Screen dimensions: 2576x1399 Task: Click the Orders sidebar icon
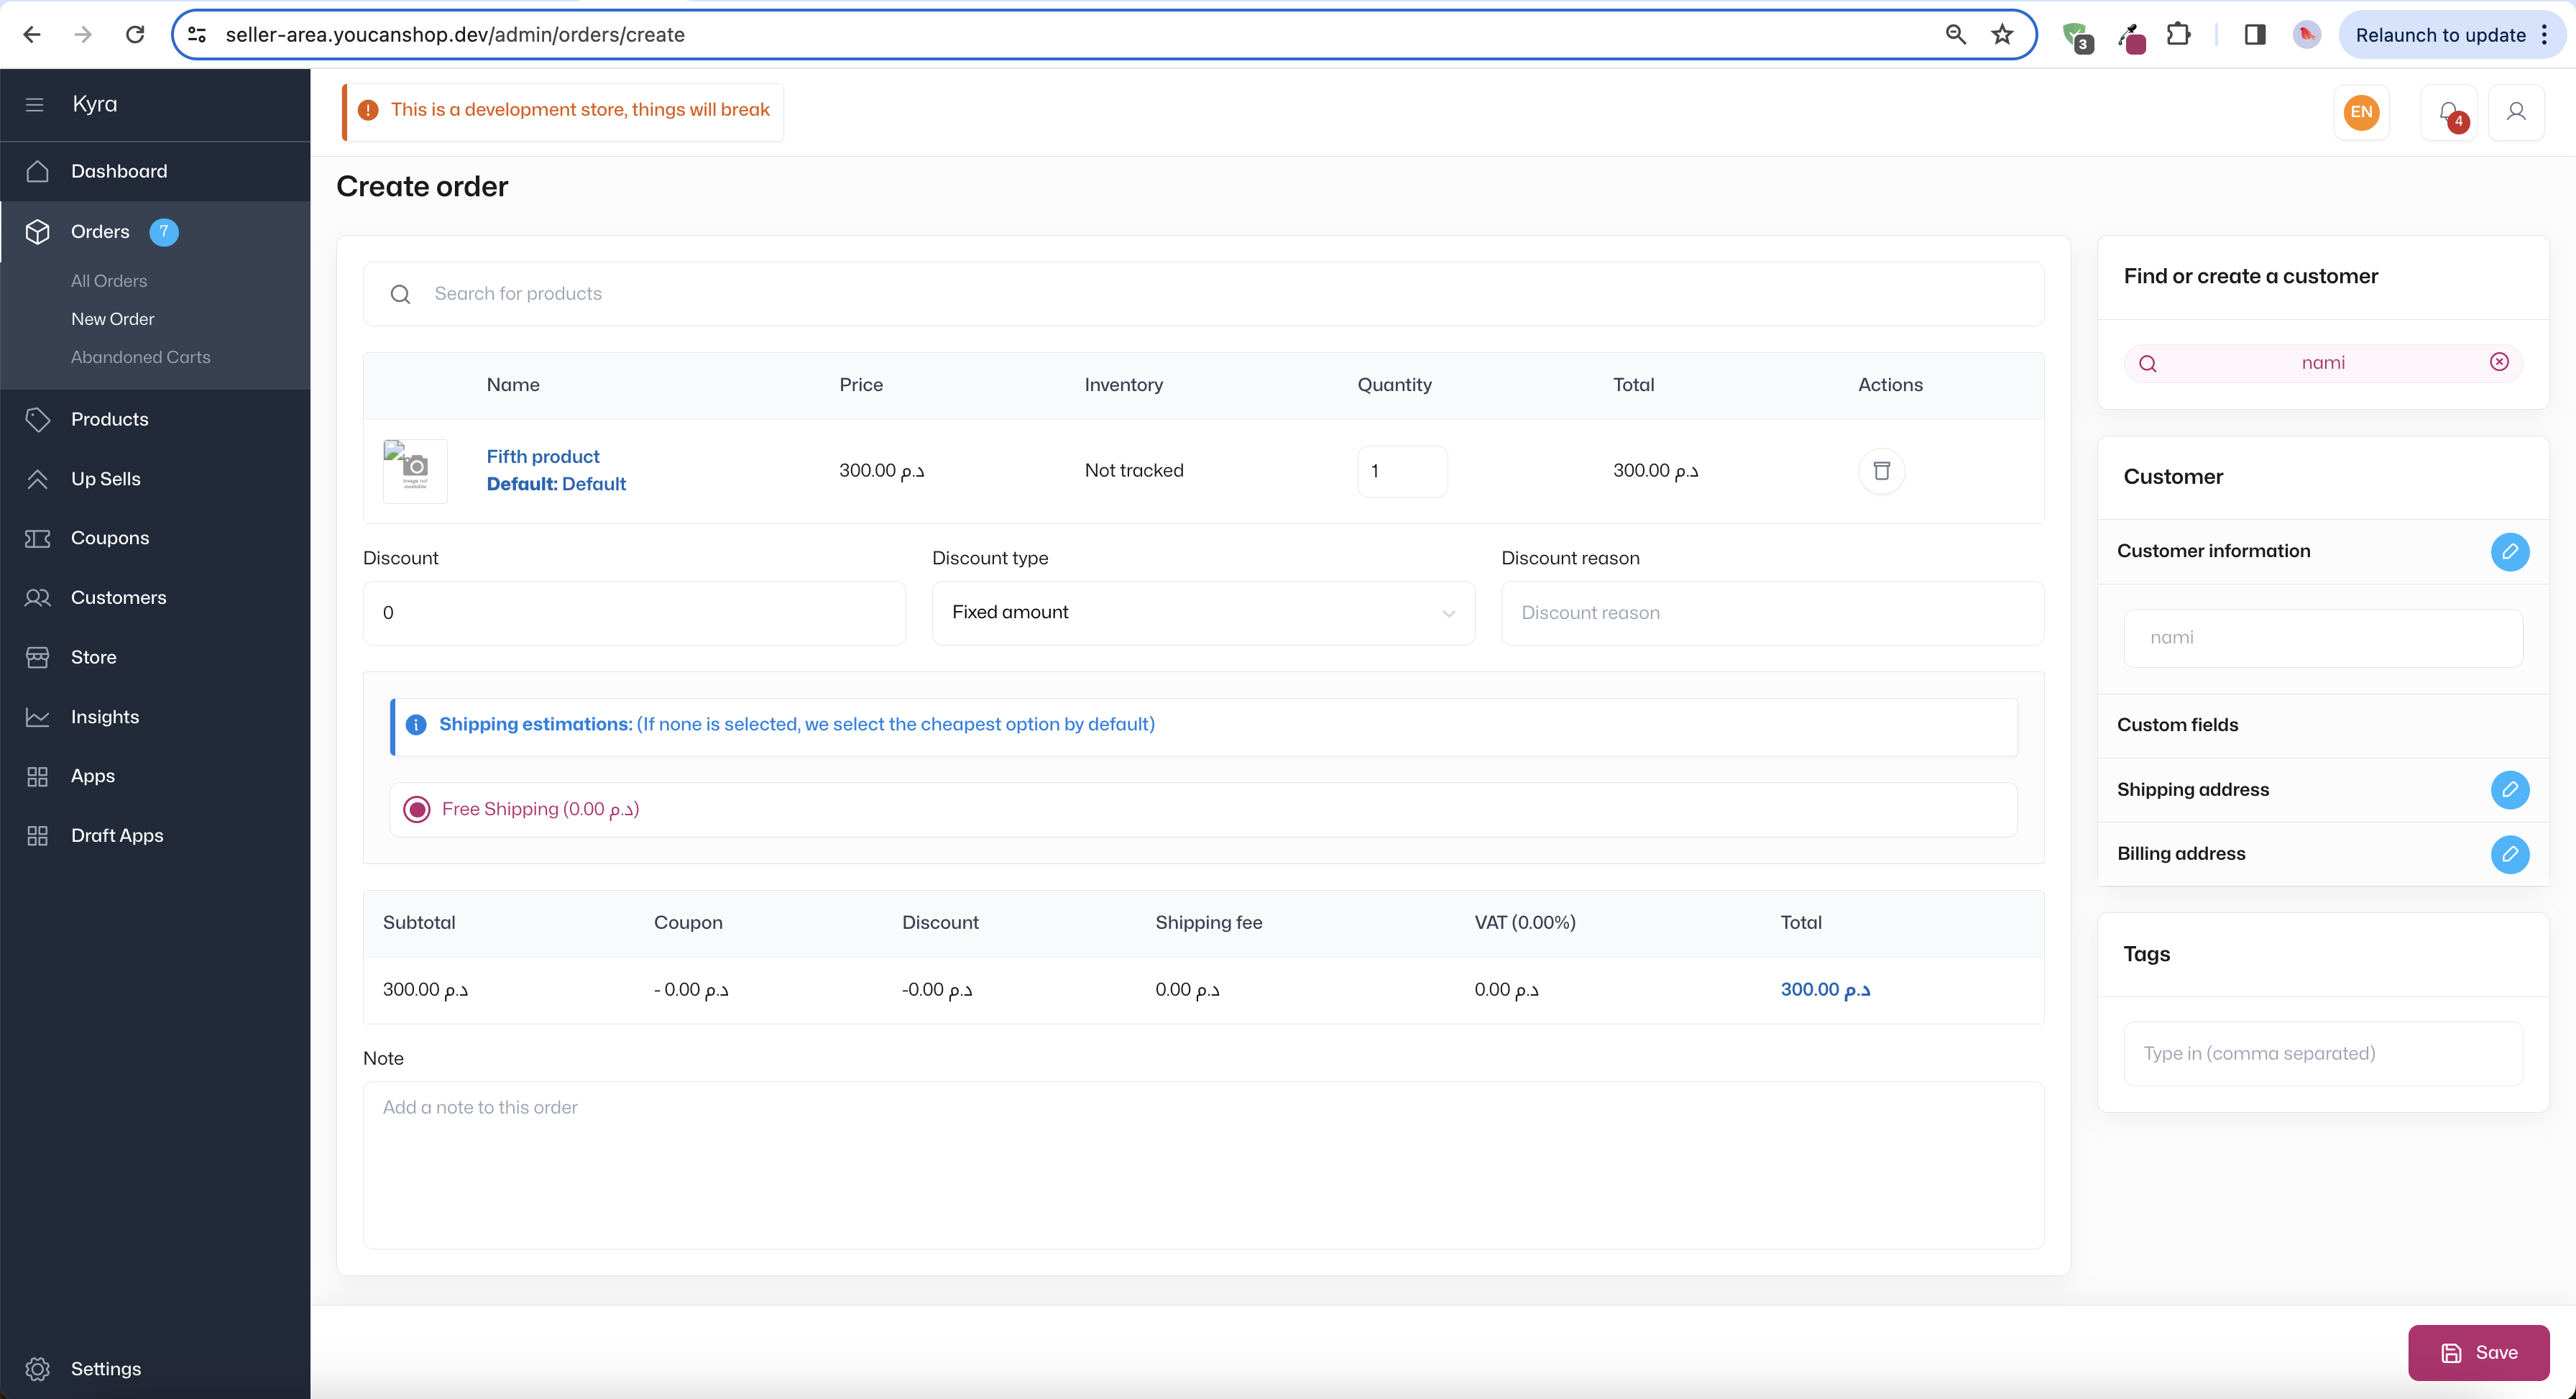pyautogui.click(x=38, y=231)
